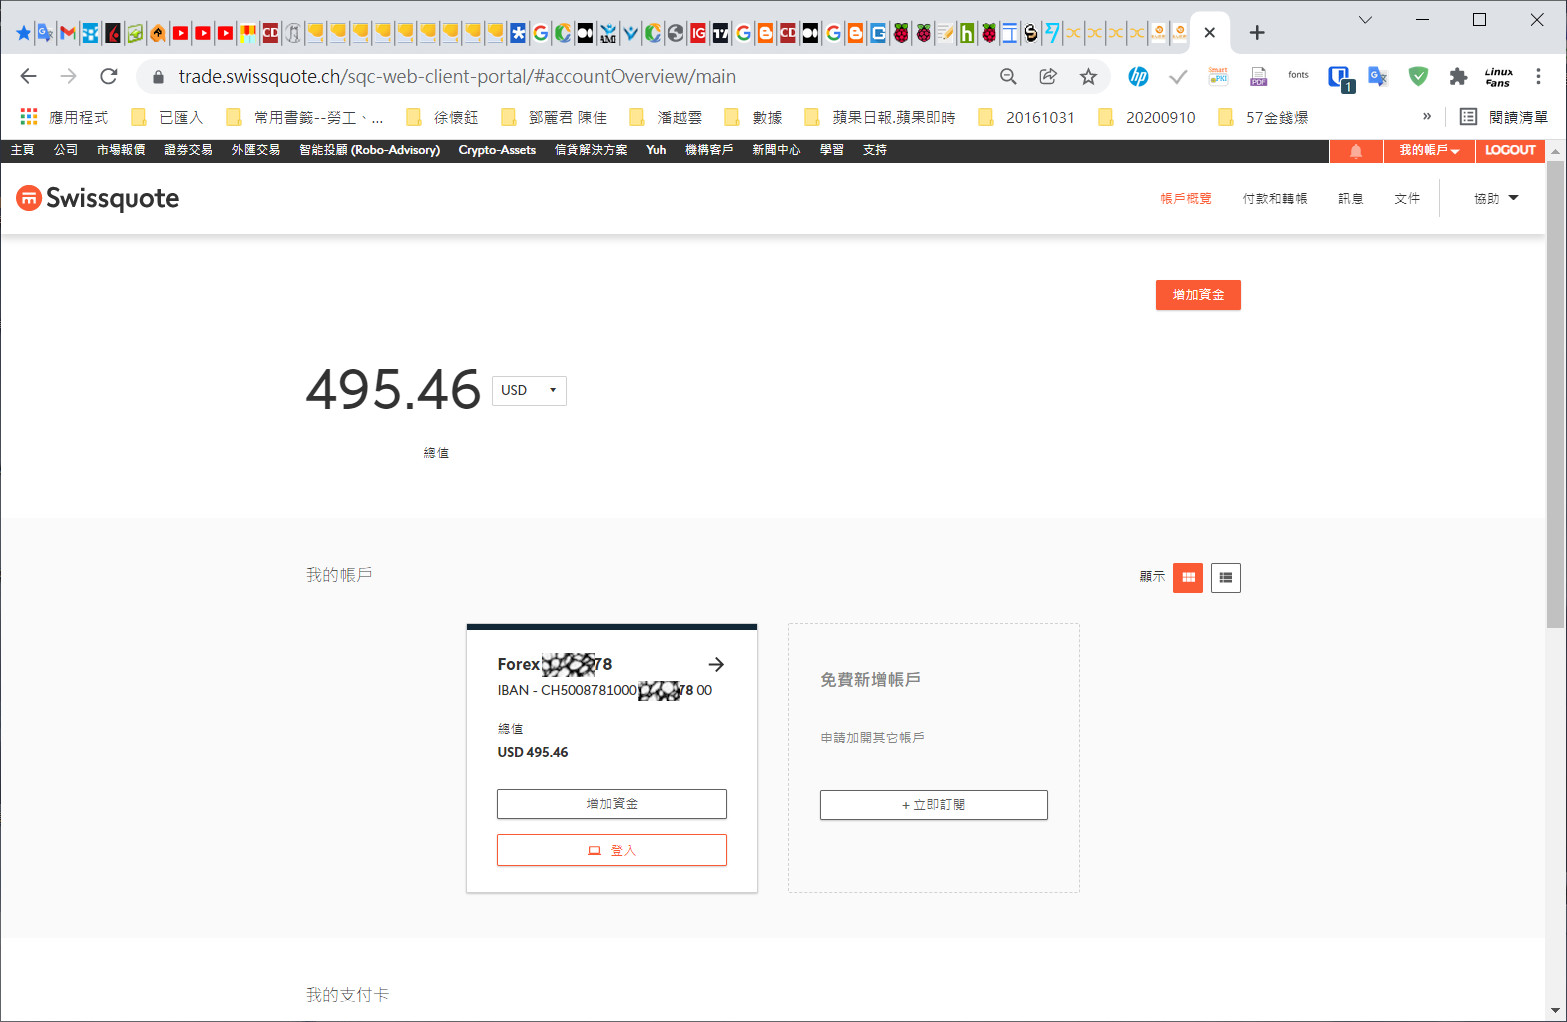Click the address bar URL
Viewport: 1567px width, 1022px height.
point(457,77)
